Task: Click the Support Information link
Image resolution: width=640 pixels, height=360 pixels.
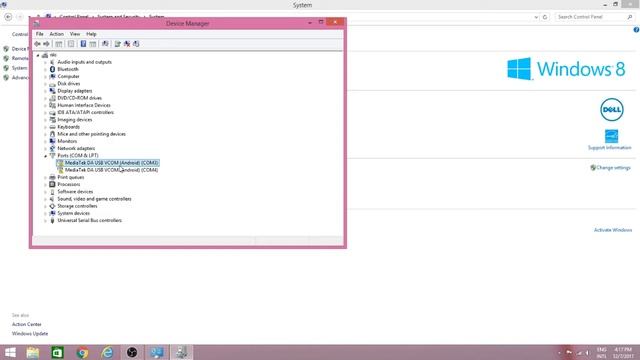Action: [609, 148]
